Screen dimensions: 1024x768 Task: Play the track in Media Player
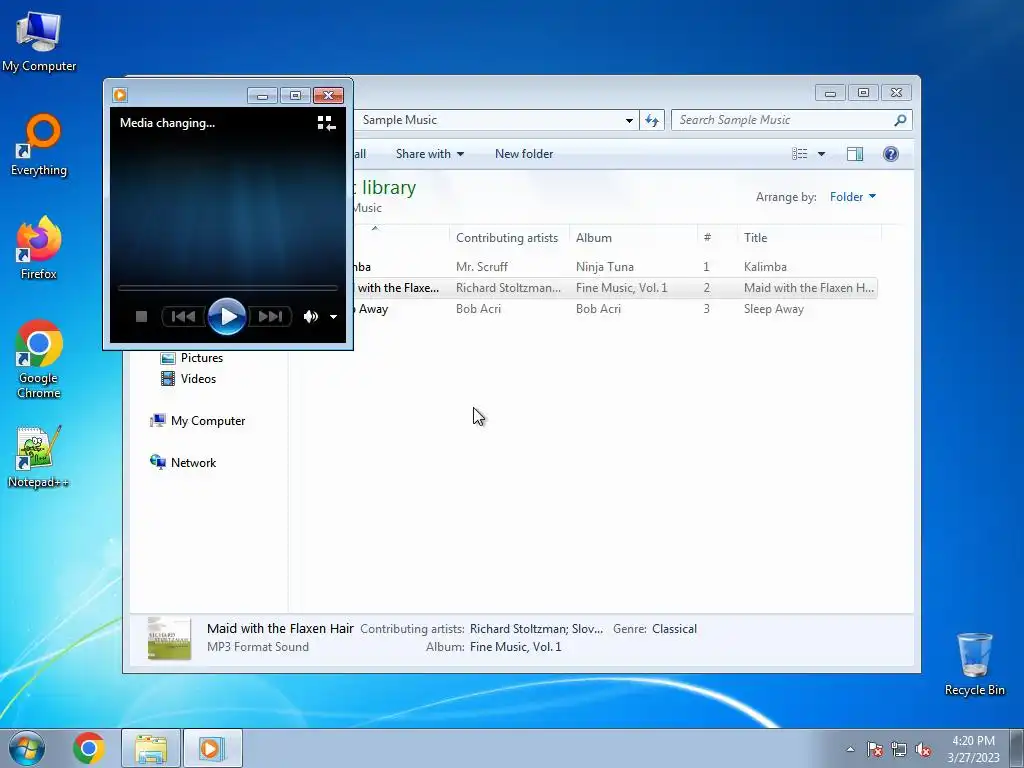[227, 317]
